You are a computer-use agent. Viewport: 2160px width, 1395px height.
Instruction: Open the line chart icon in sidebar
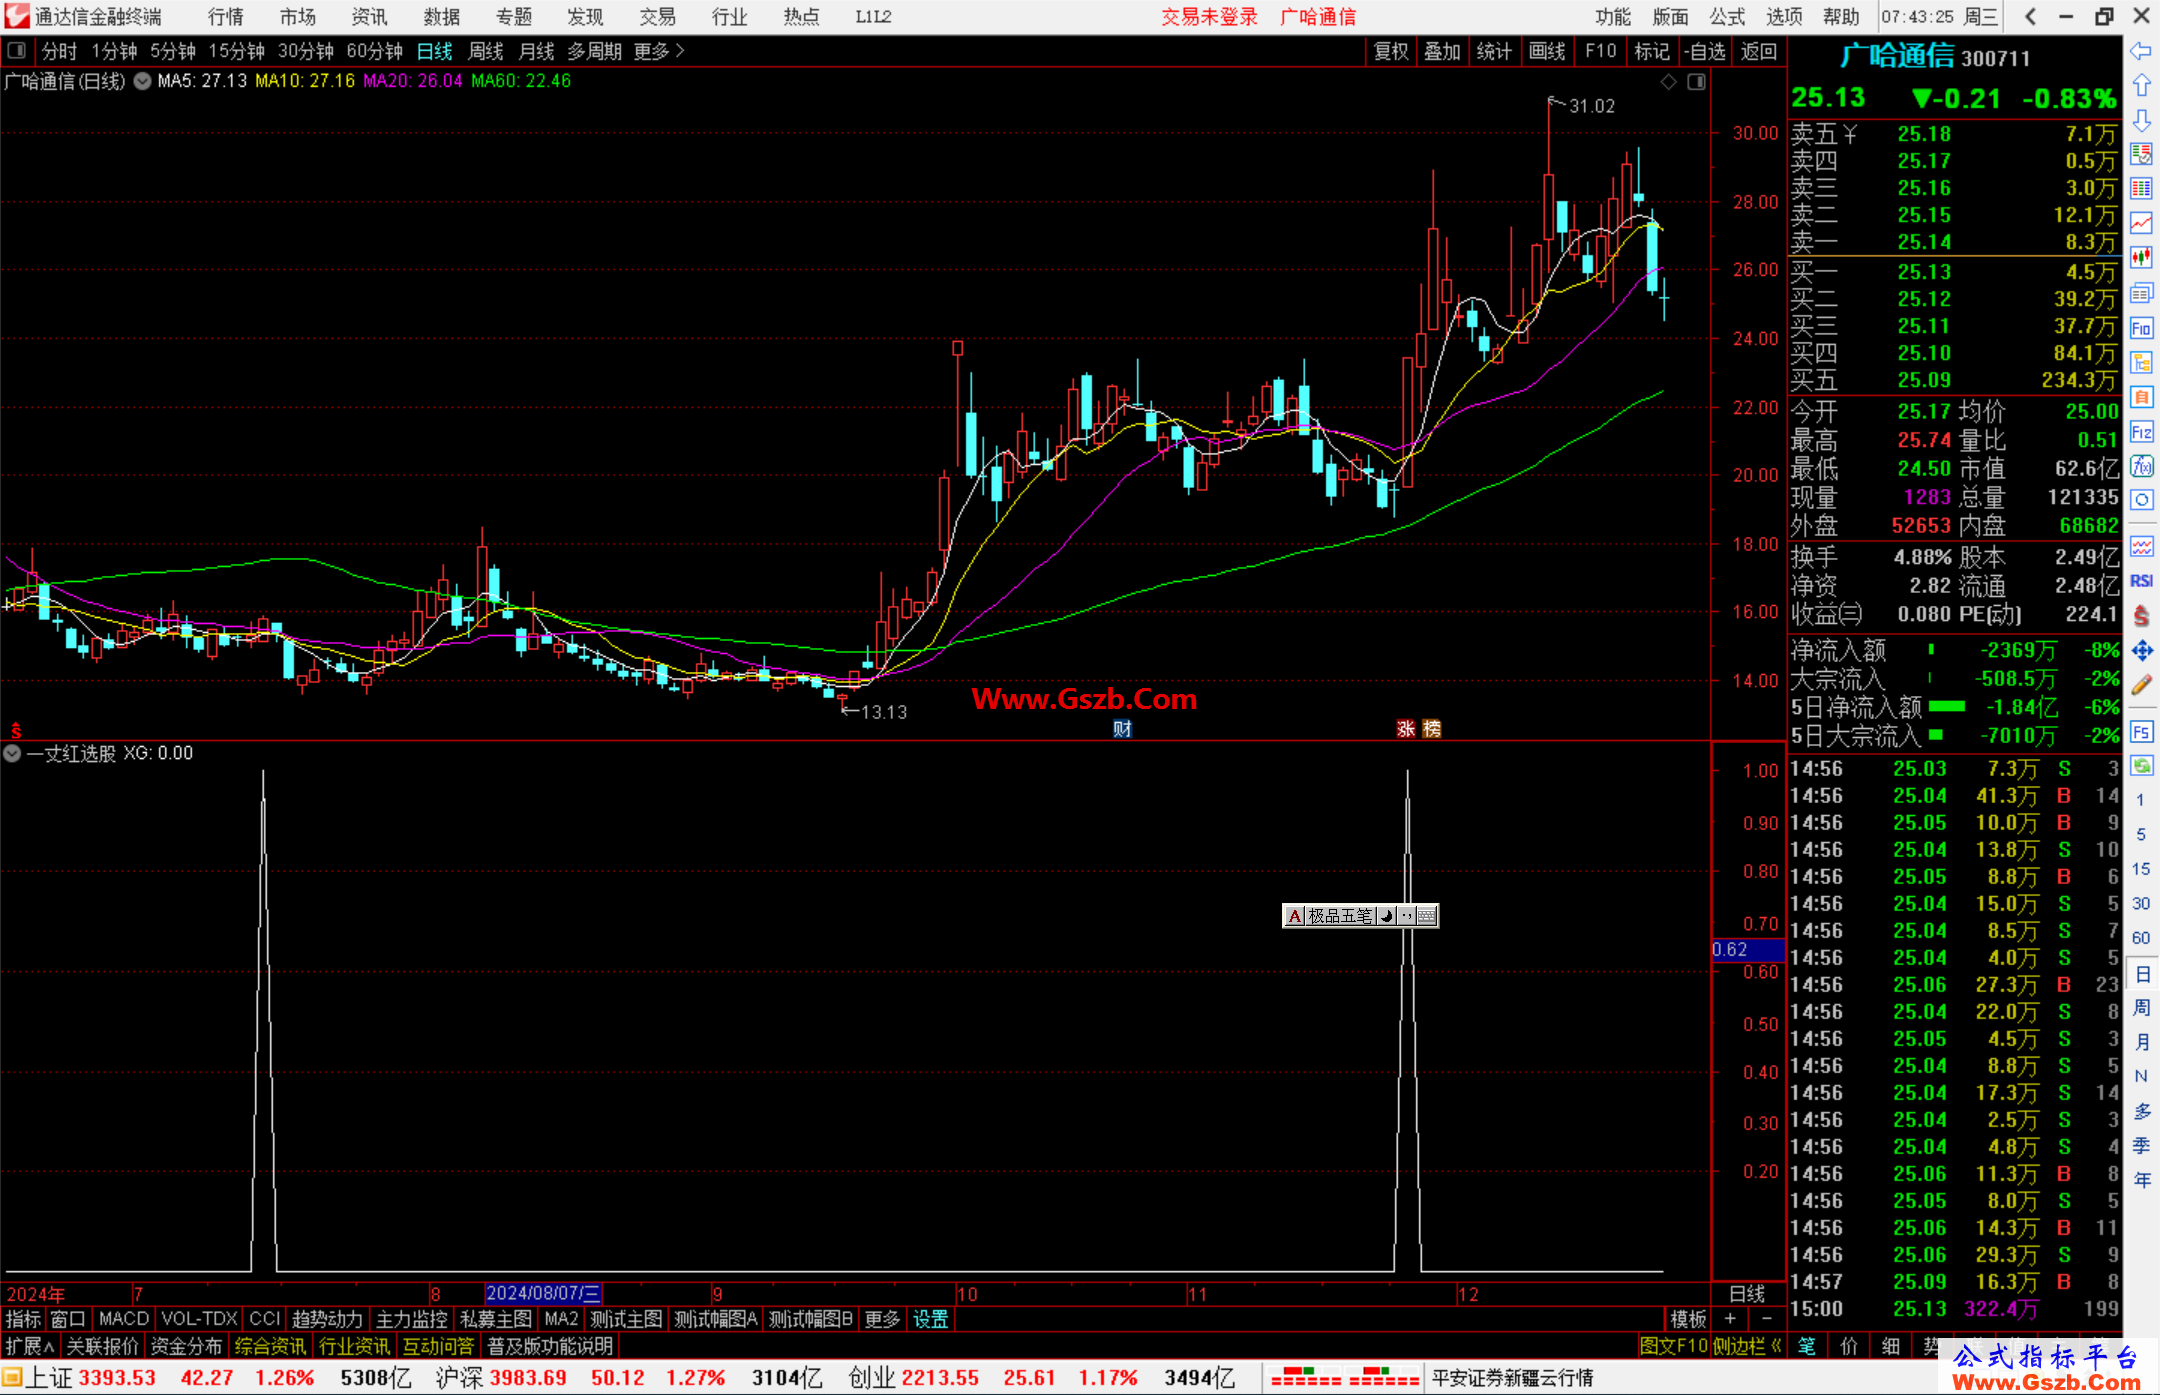2141,223
